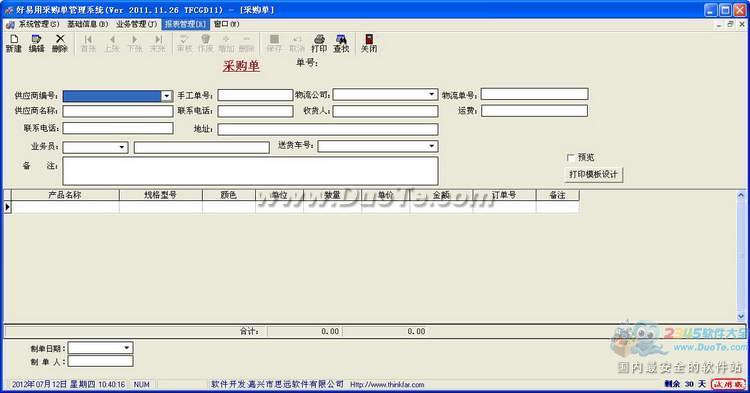This screenshot has height=393, width=750.
Task: Click the date and time in status bar
Action: point(68,384)
